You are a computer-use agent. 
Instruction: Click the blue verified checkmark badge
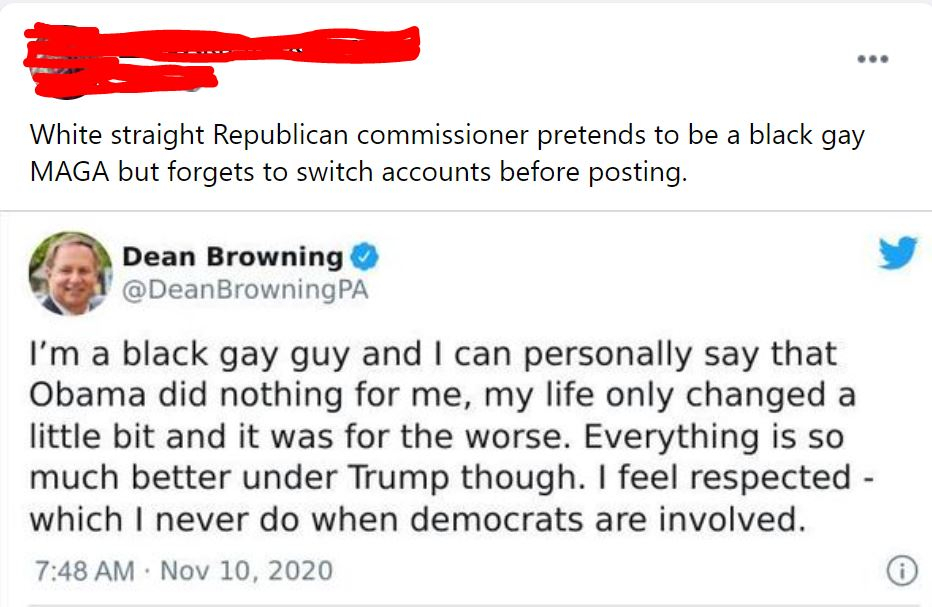pos(364,258)
